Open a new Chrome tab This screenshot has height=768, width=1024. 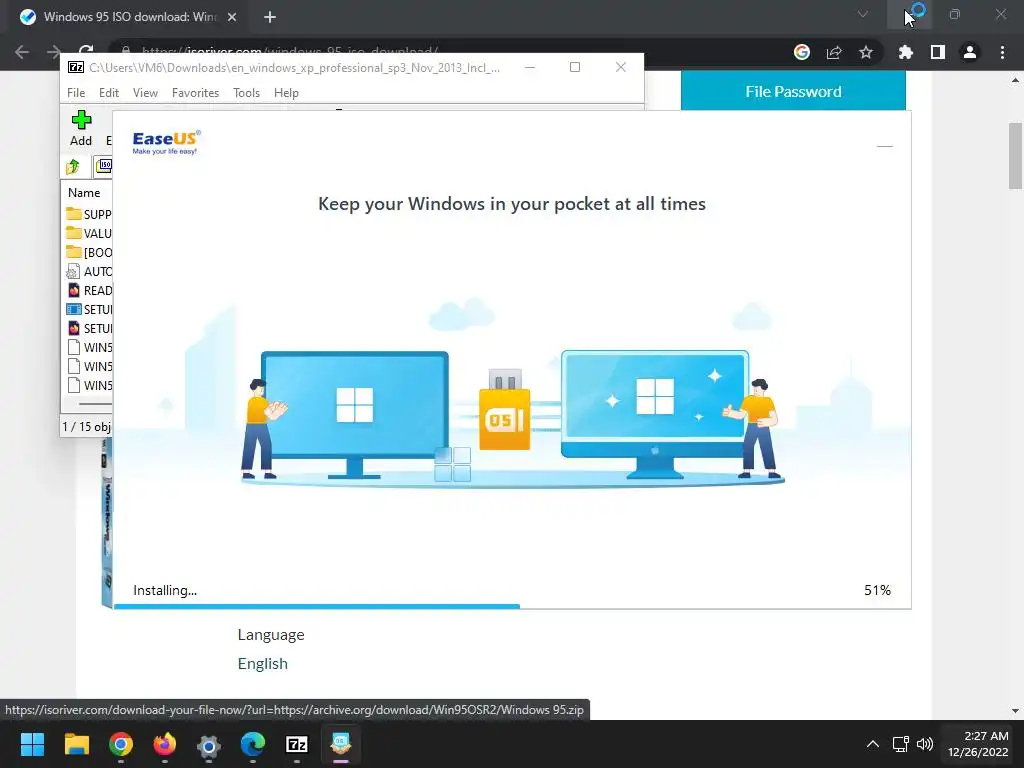pyautogui.click(x=270, y=17)
